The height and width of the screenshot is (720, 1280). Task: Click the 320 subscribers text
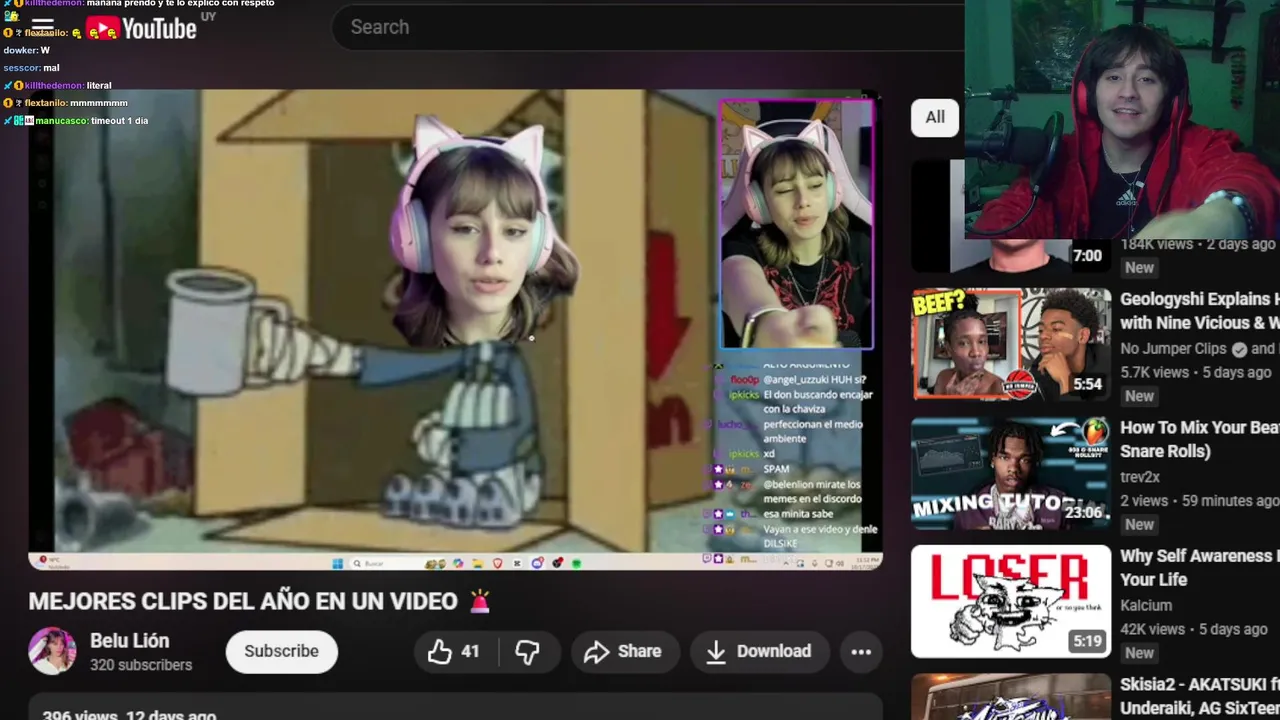tap(141, 665)
